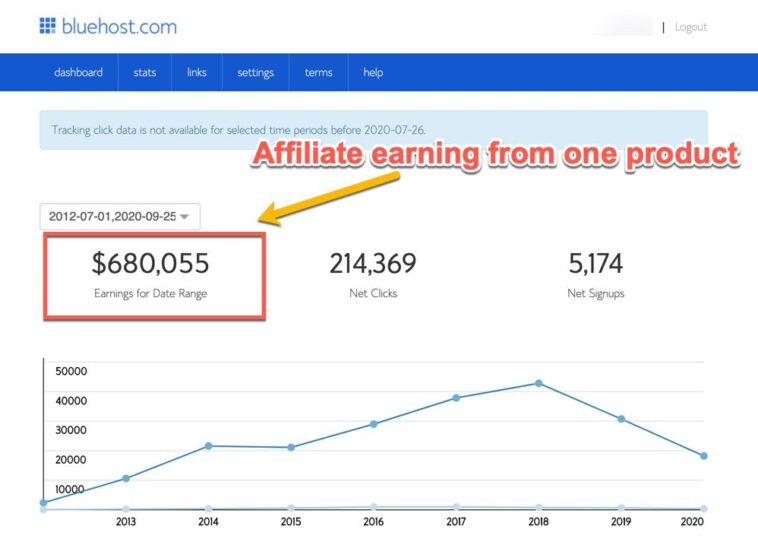Switch to the stats tab

pos(145,73)
